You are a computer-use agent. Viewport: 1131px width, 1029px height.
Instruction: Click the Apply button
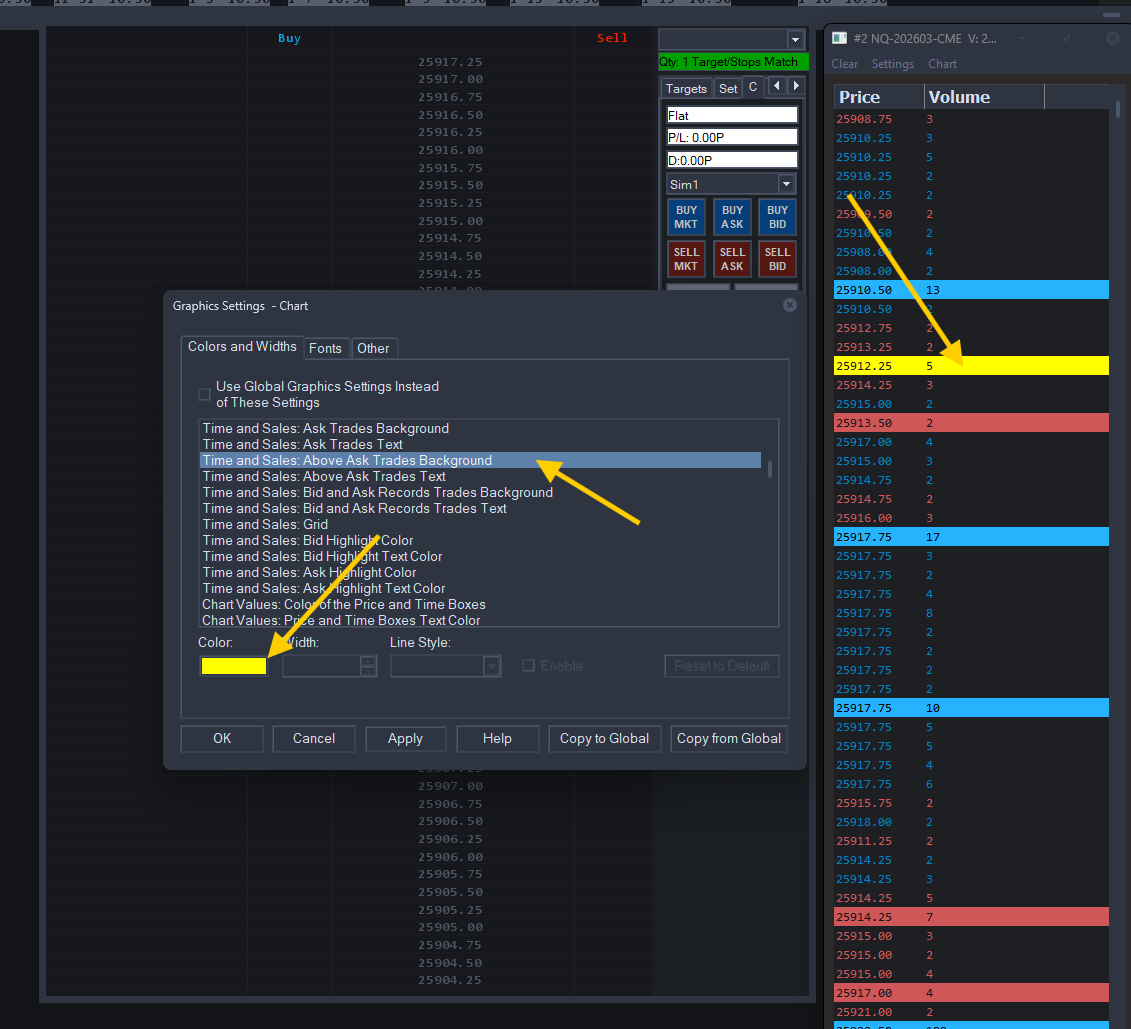coord(405,739)
